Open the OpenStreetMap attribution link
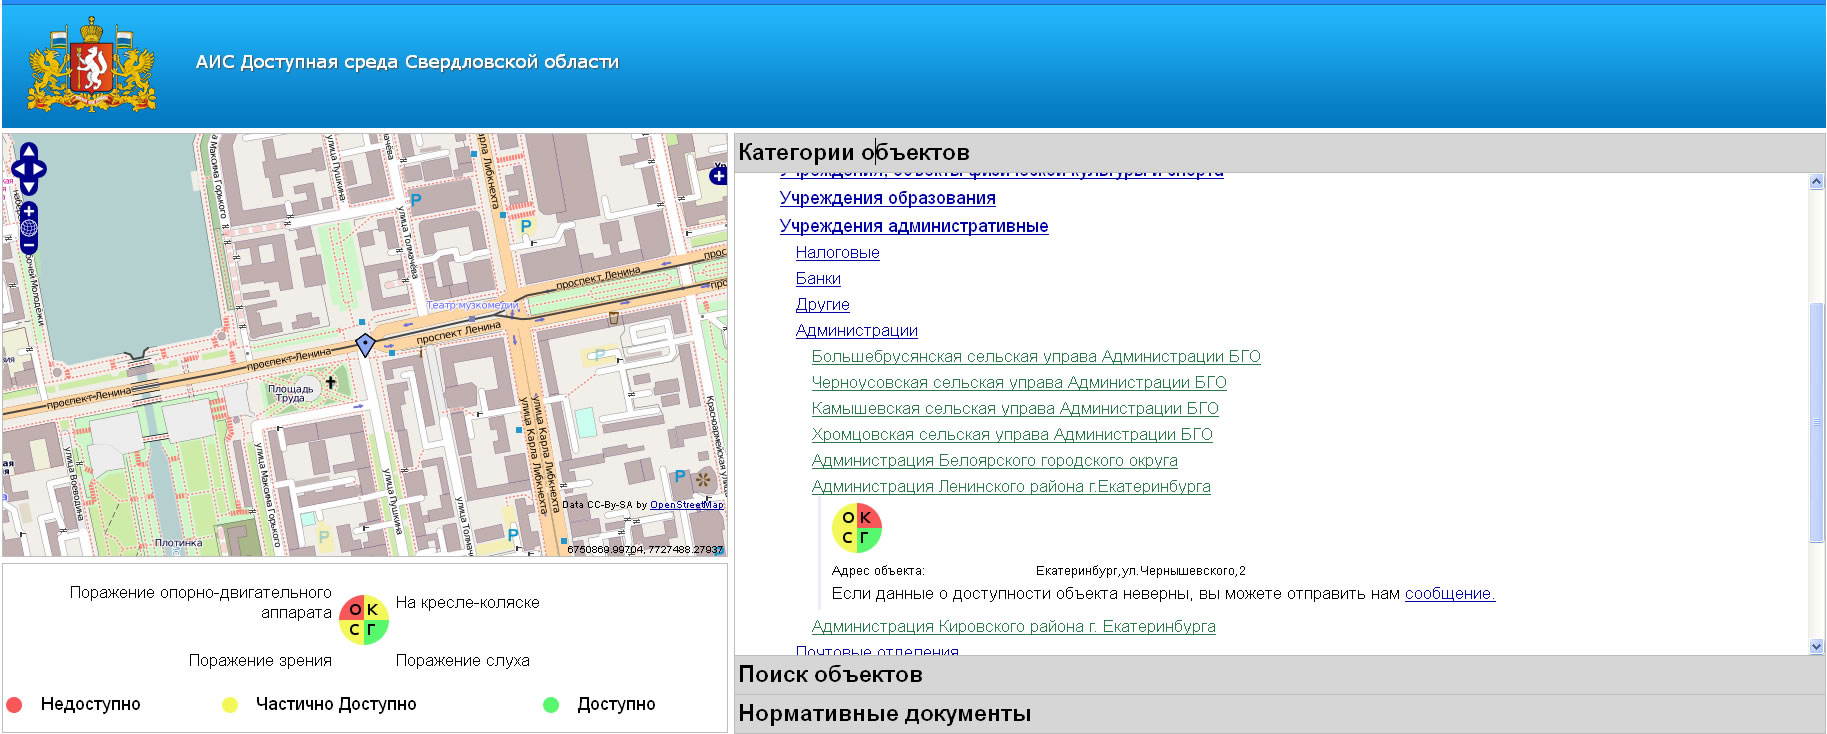This screenshot has height=734, width=1827. [687, 505]
